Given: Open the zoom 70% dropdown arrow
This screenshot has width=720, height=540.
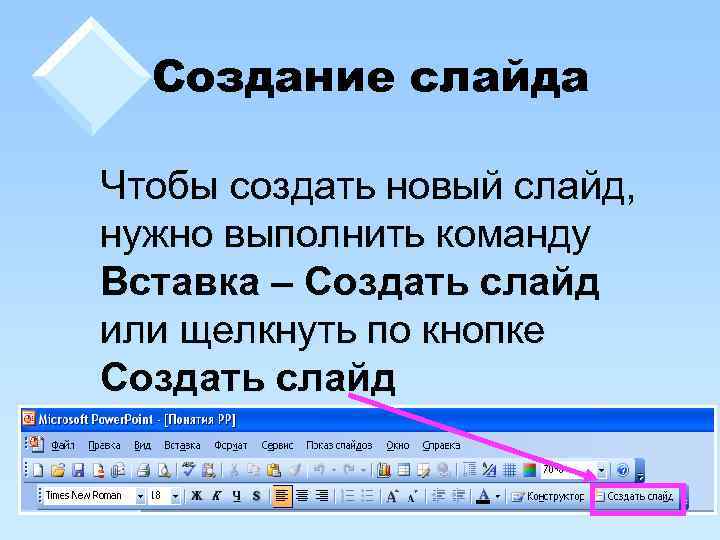Looking at the screenshot, I should [601, 470].
